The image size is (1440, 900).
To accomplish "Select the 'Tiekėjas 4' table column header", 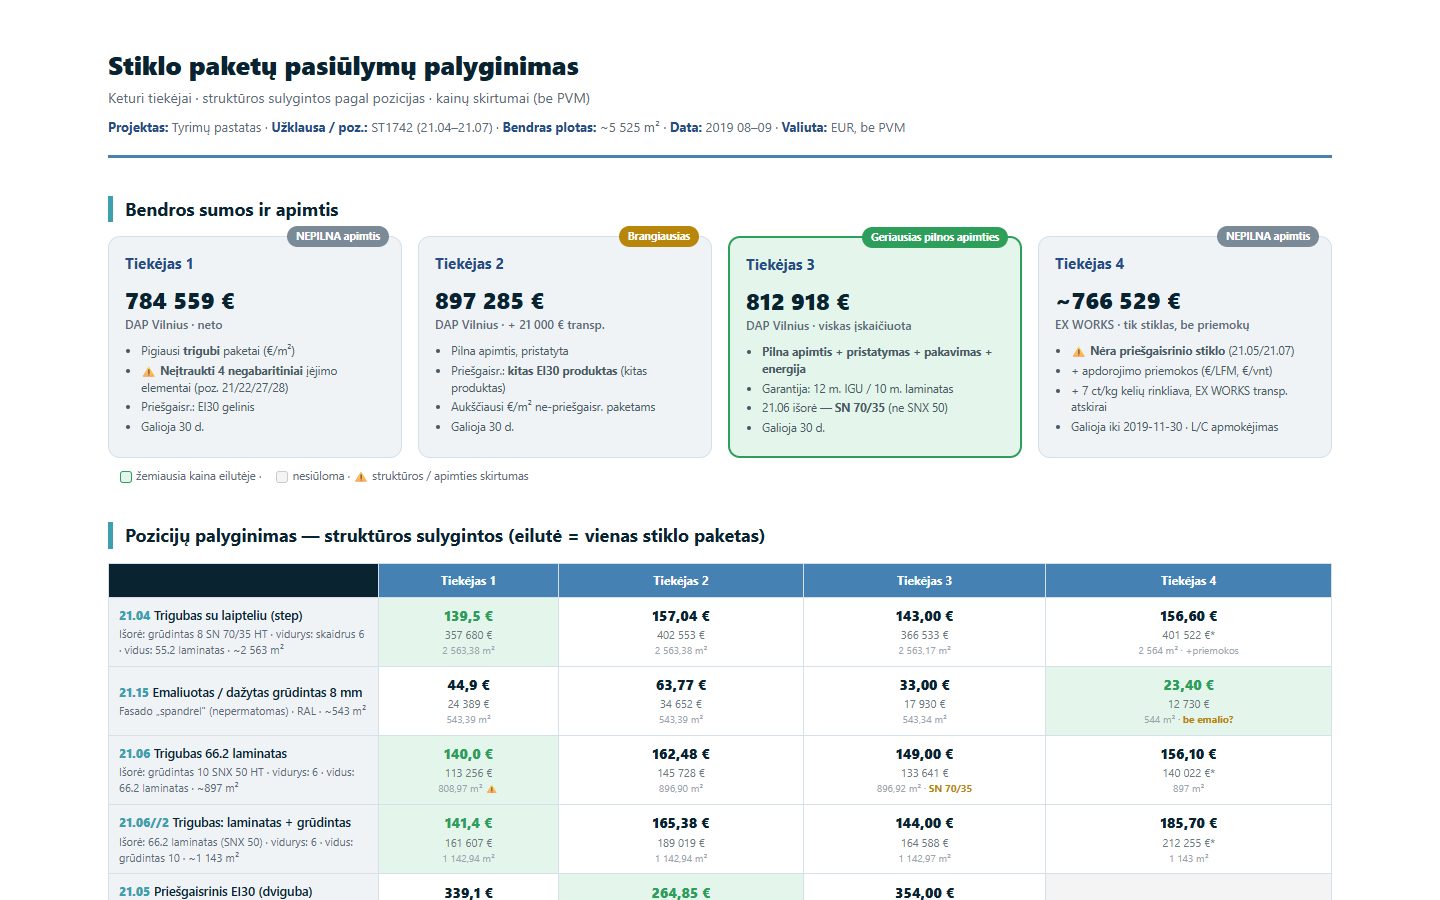I will tap(1188, 581).
